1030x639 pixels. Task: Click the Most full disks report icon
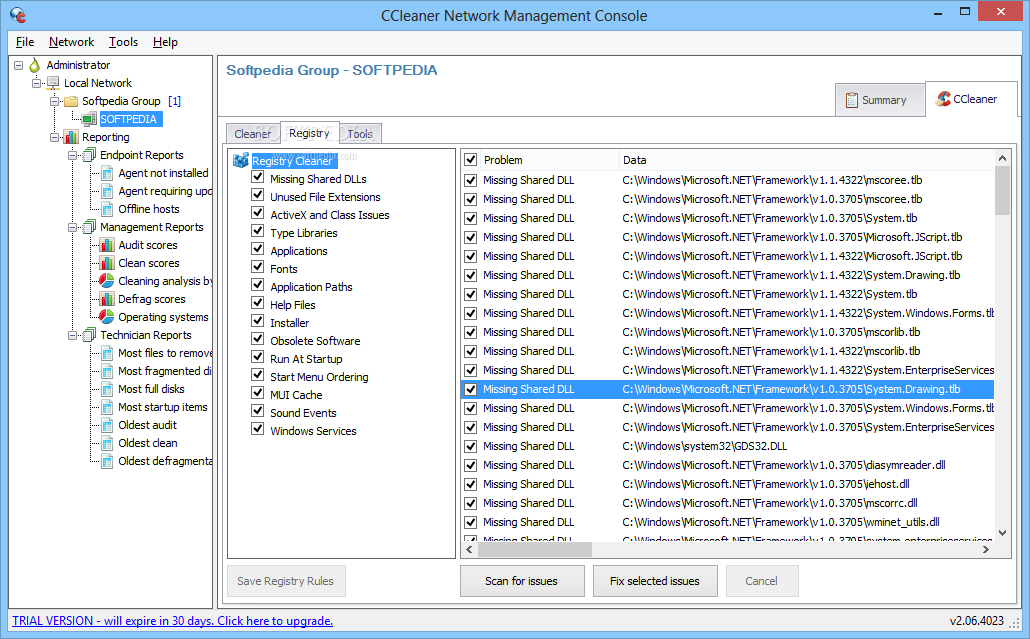click(x=107, y=389)
